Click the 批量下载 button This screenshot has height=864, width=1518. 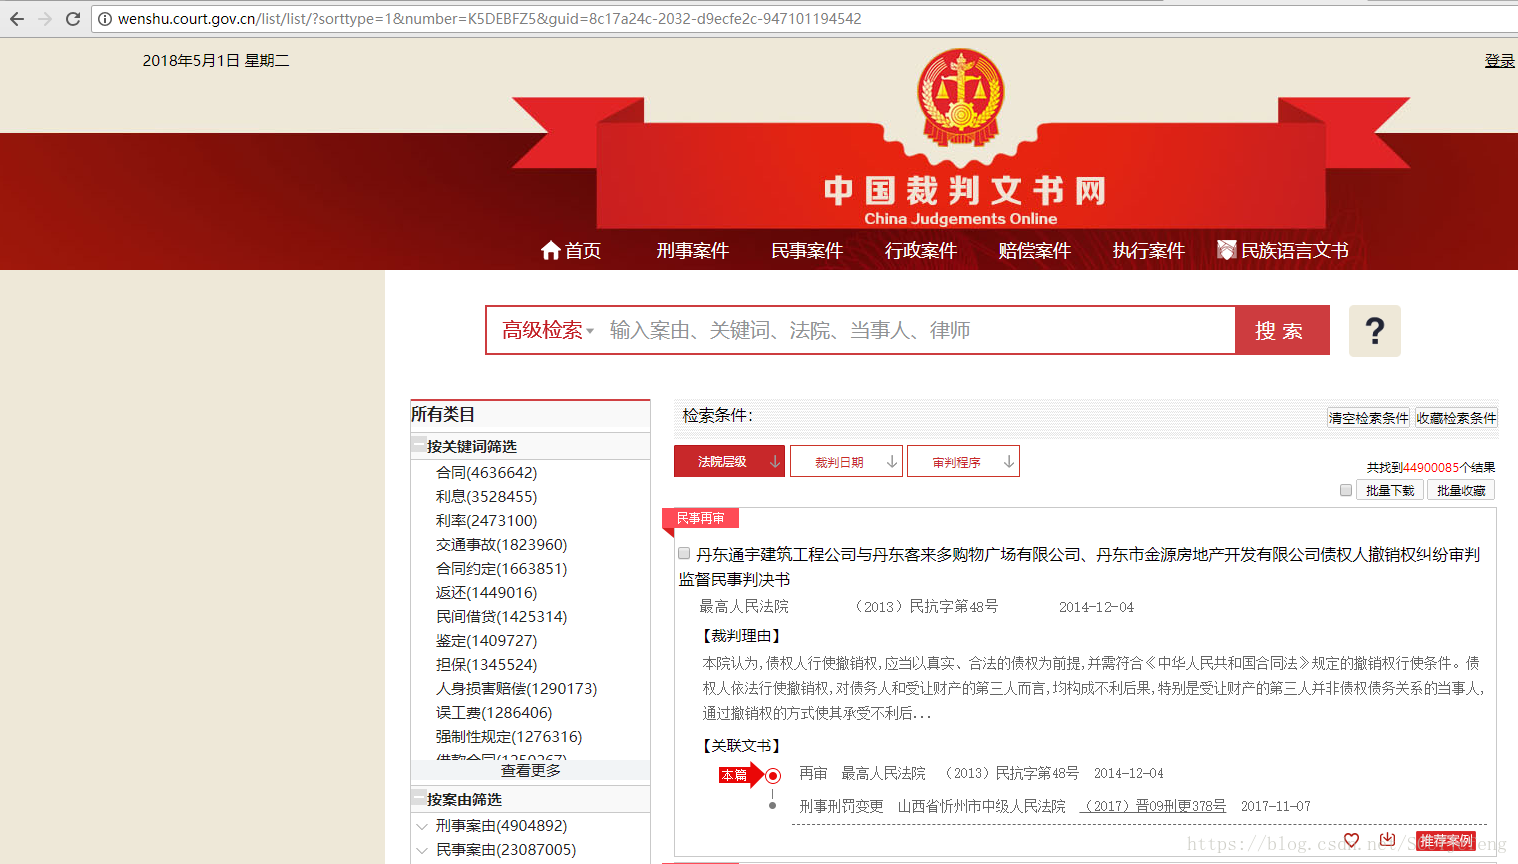coord(1390,490)
